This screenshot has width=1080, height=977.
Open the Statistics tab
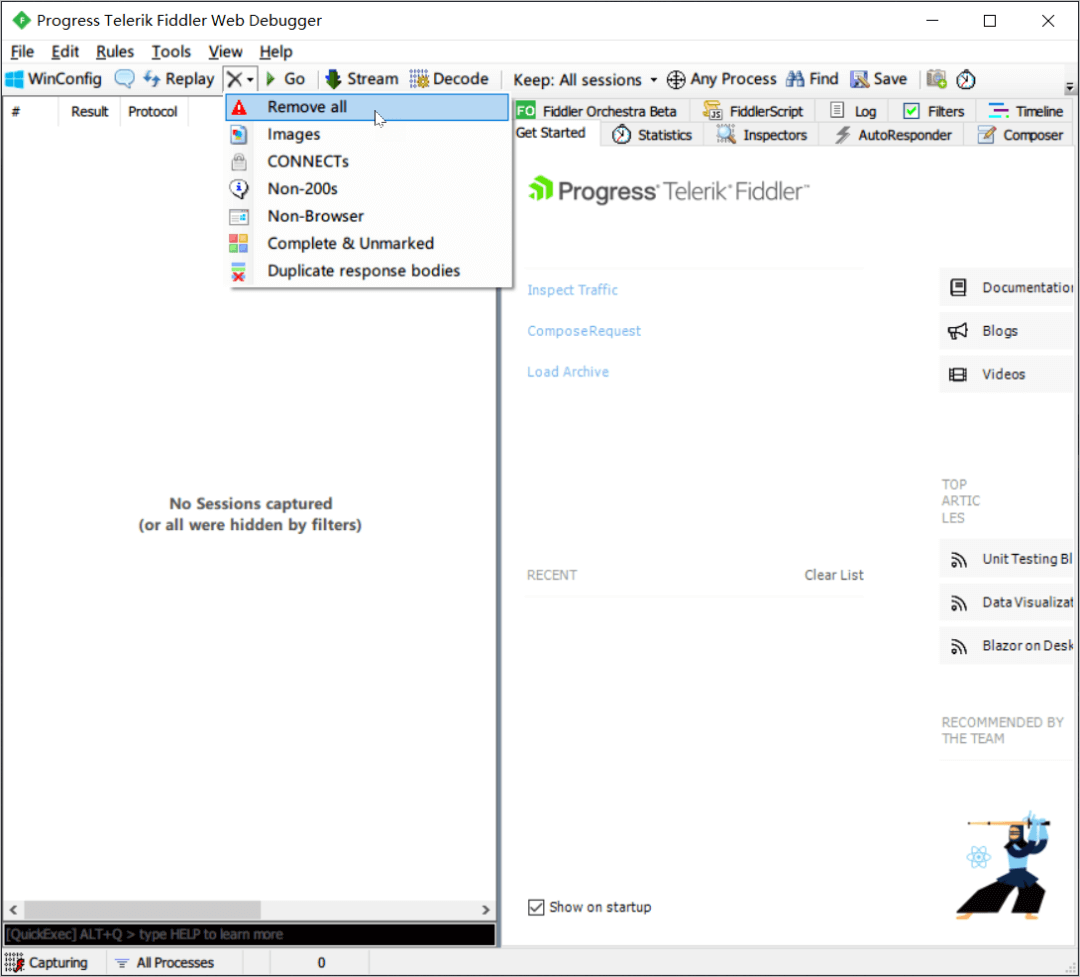click(652, 135)
